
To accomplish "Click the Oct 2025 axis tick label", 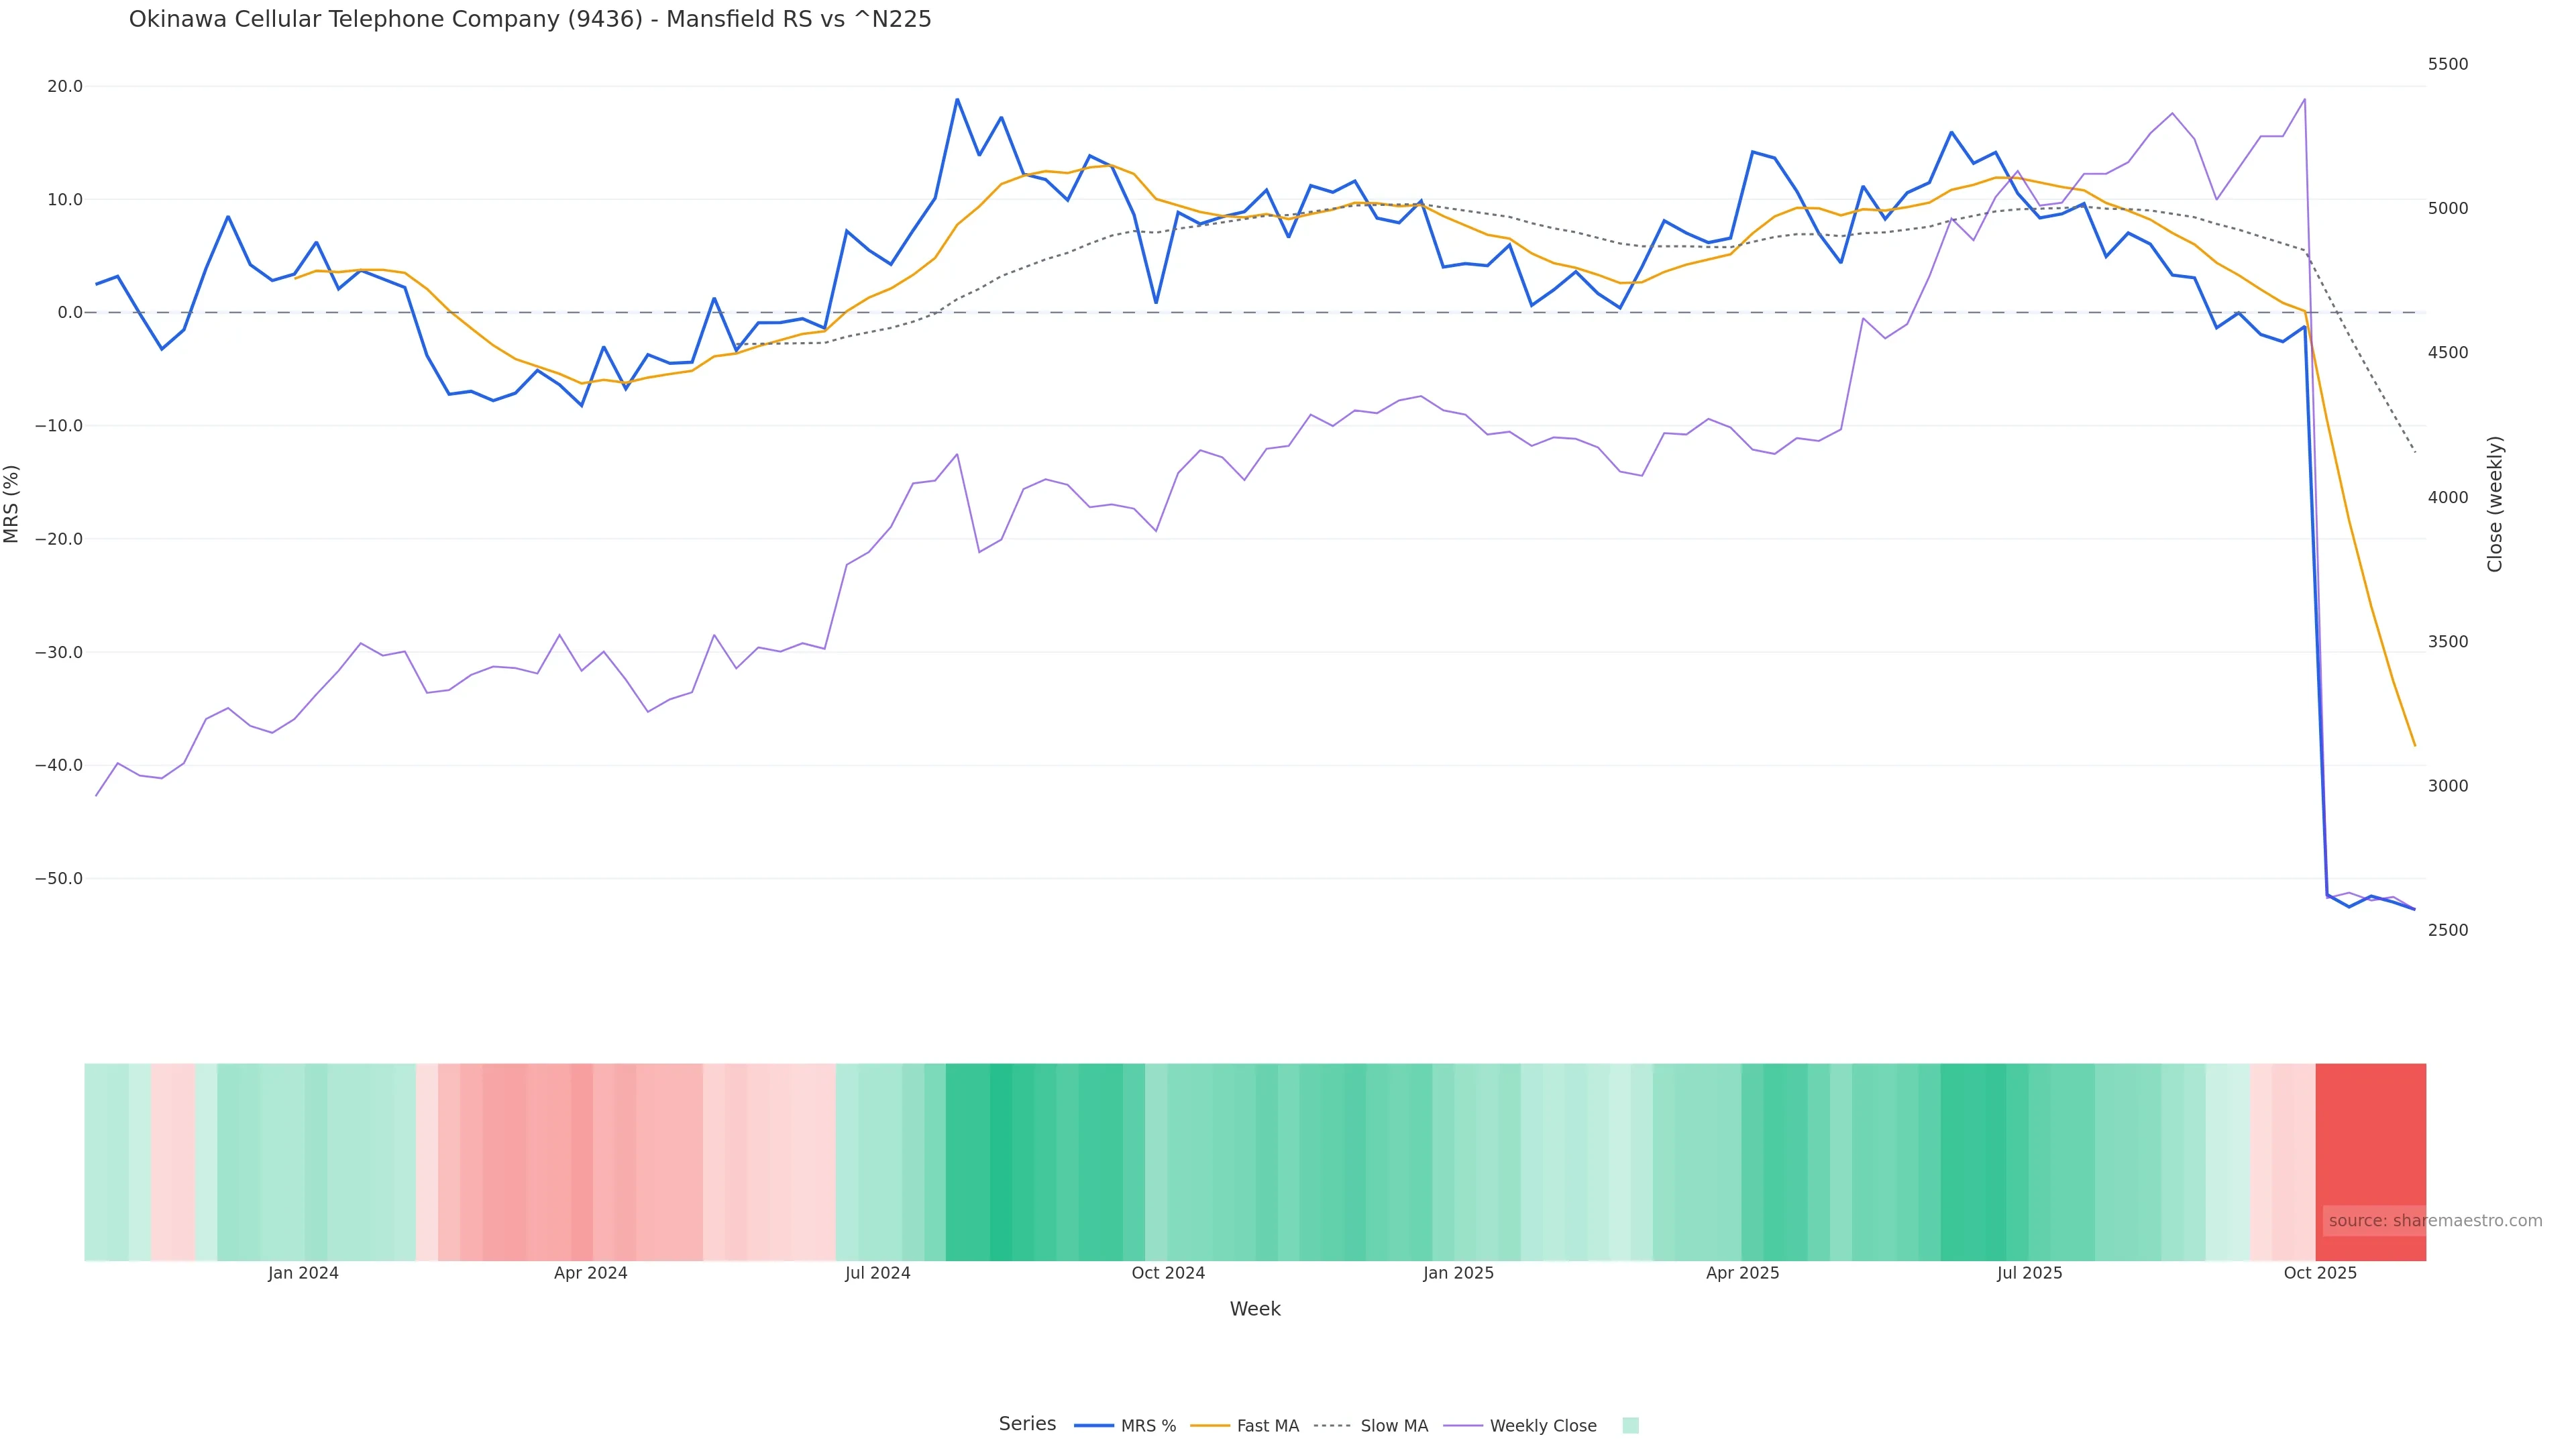I will tap(2320, 1273).
